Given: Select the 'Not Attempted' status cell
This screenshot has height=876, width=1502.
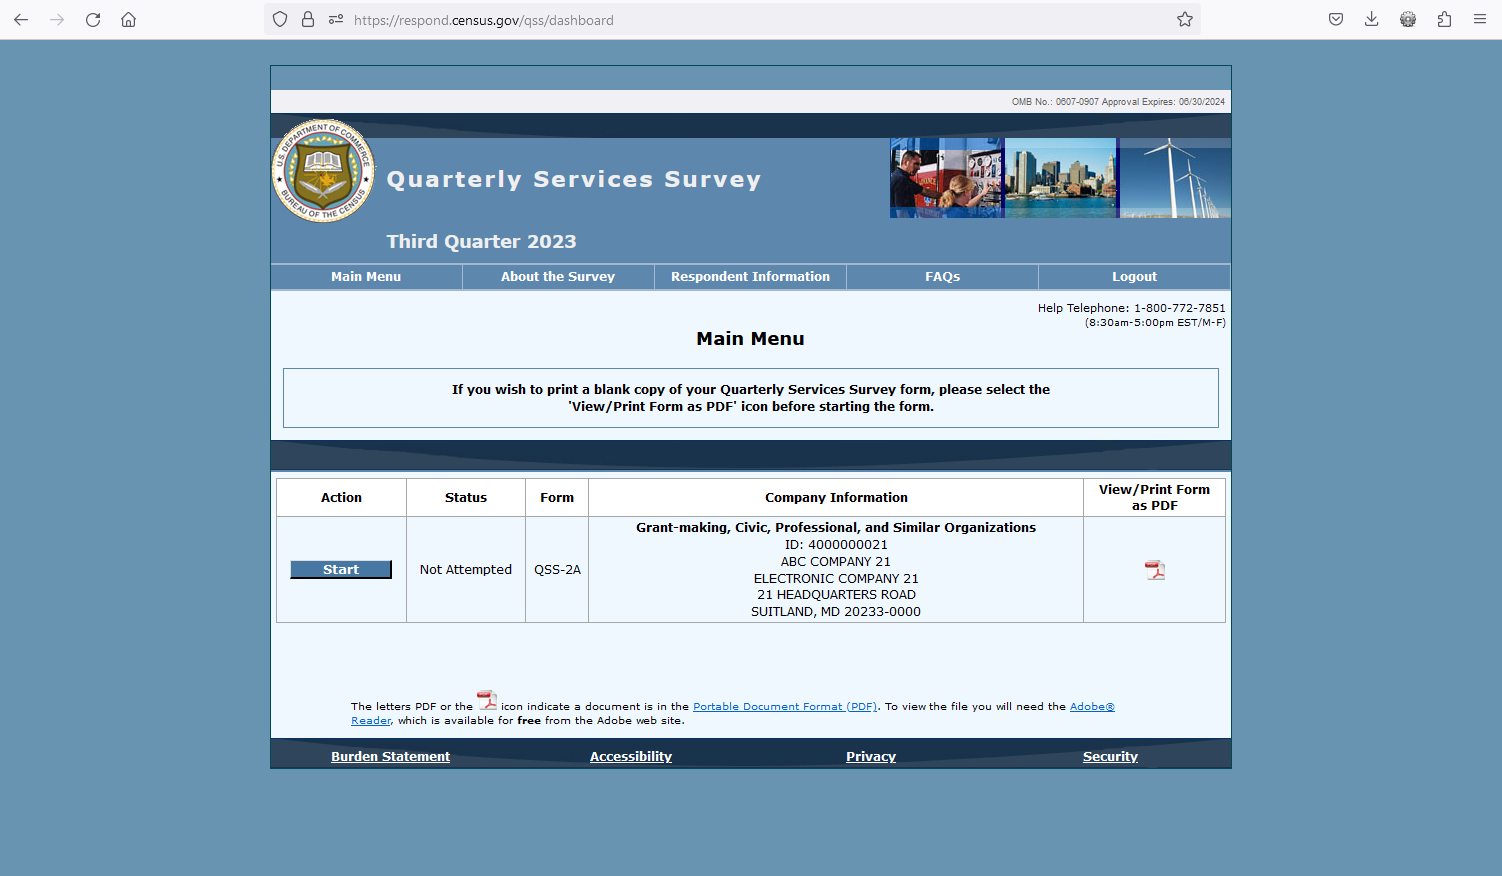Looking at the screenshot, I should pos(466,570).
